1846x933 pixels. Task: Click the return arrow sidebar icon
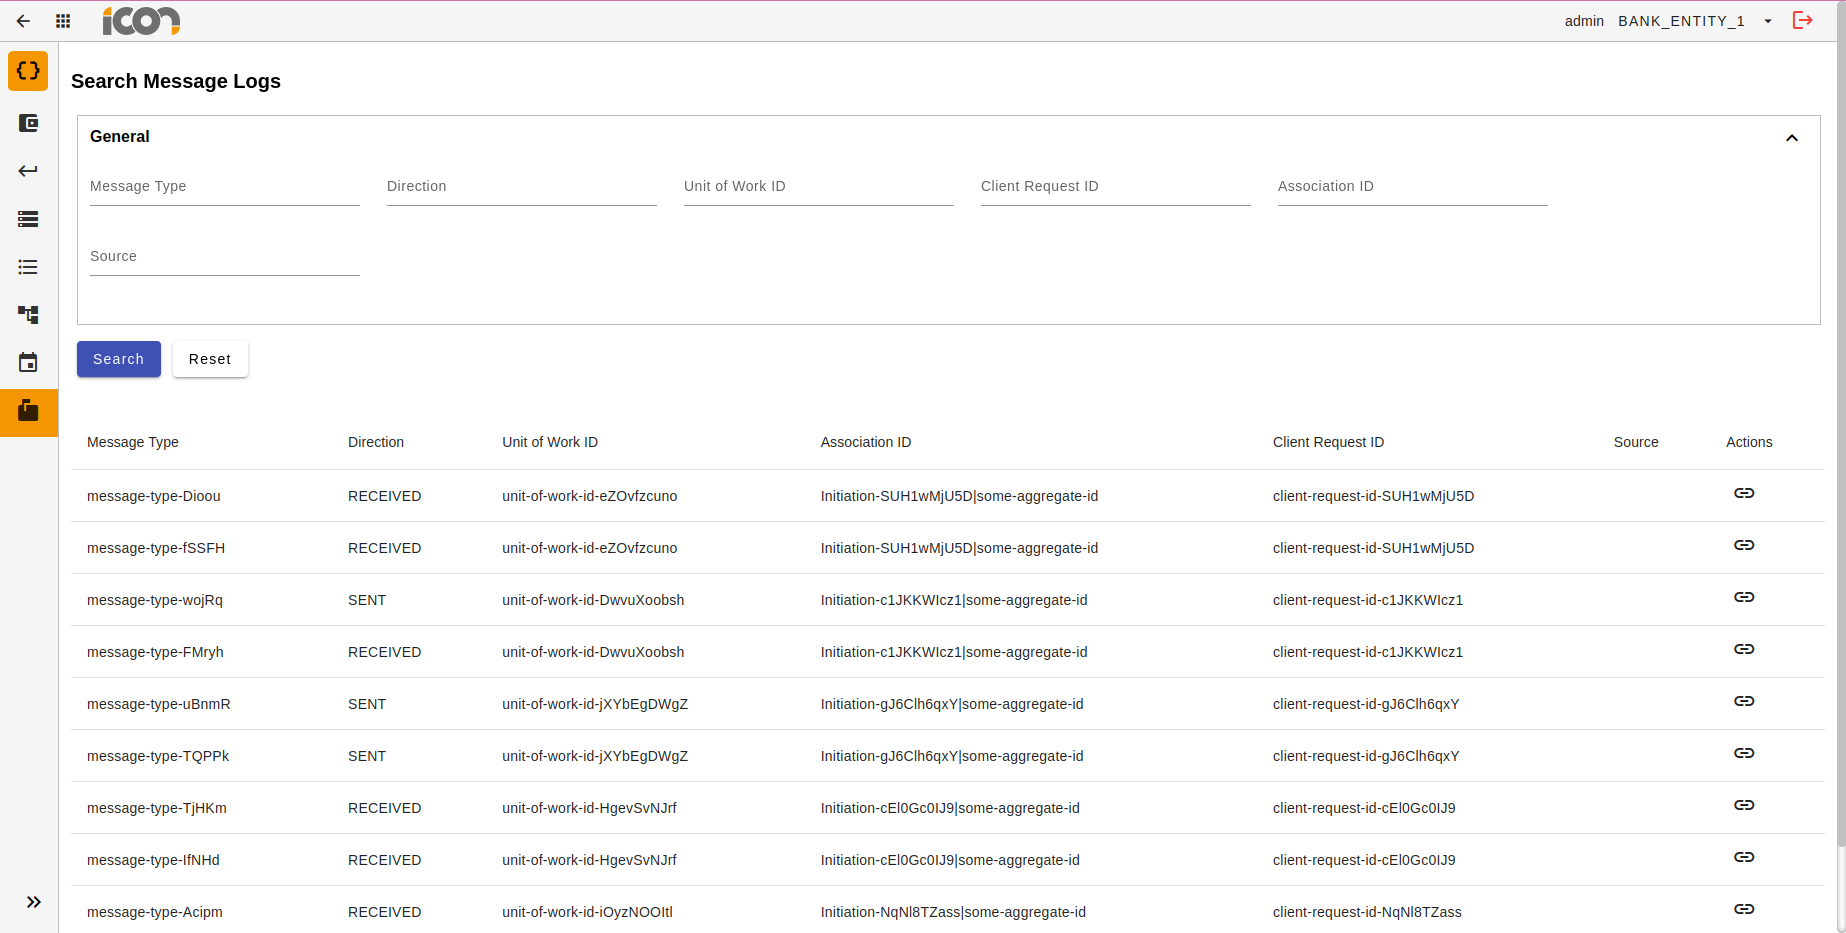(x=27, y=171)
